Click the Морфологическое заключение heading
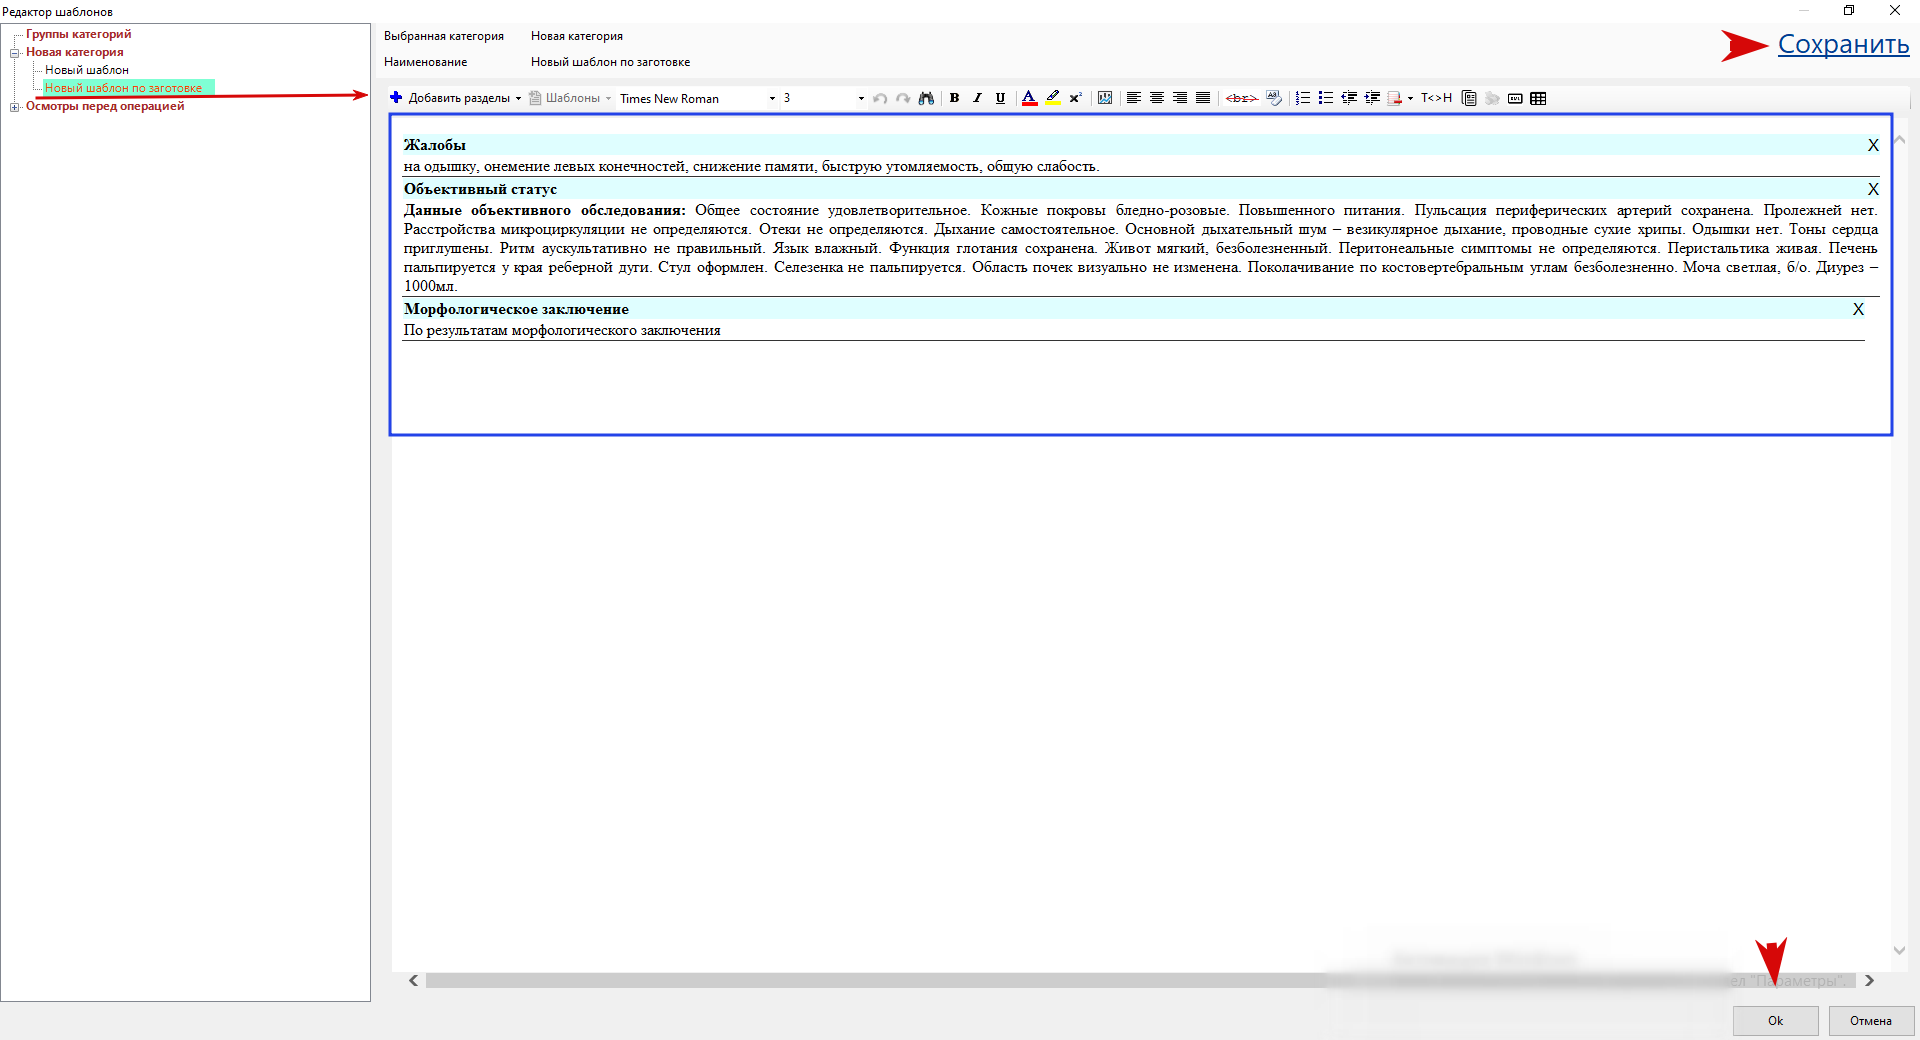The image size is (1920, 1040). pos(516,309)
